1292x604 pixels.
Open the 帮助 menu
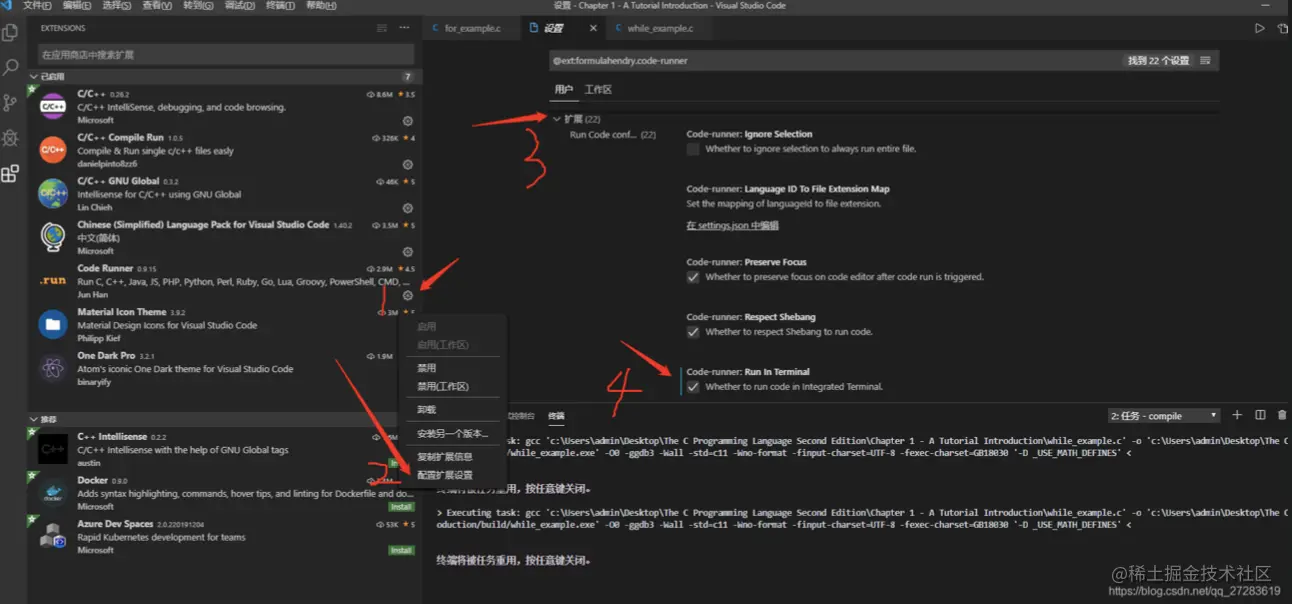[x=321, y=5]
